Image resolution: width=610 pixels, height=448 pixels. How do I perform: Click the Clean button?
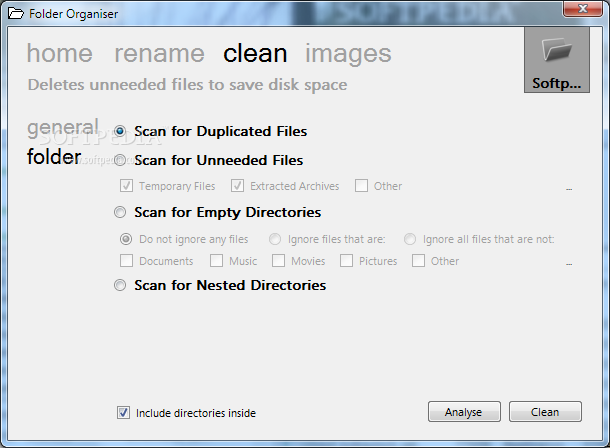coord(545,412)
